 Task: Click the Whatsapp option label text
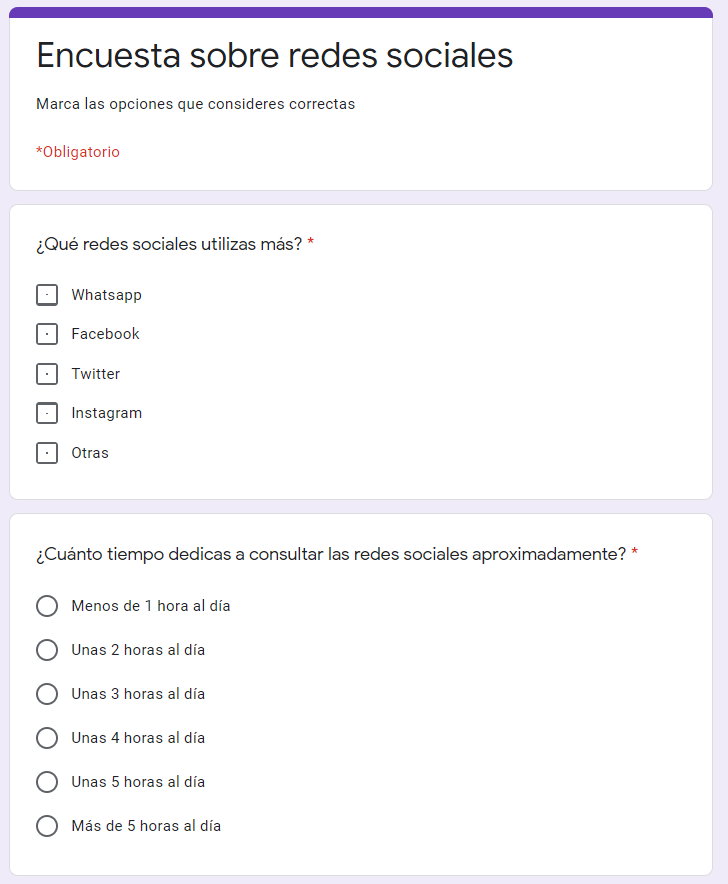[105, 295]
